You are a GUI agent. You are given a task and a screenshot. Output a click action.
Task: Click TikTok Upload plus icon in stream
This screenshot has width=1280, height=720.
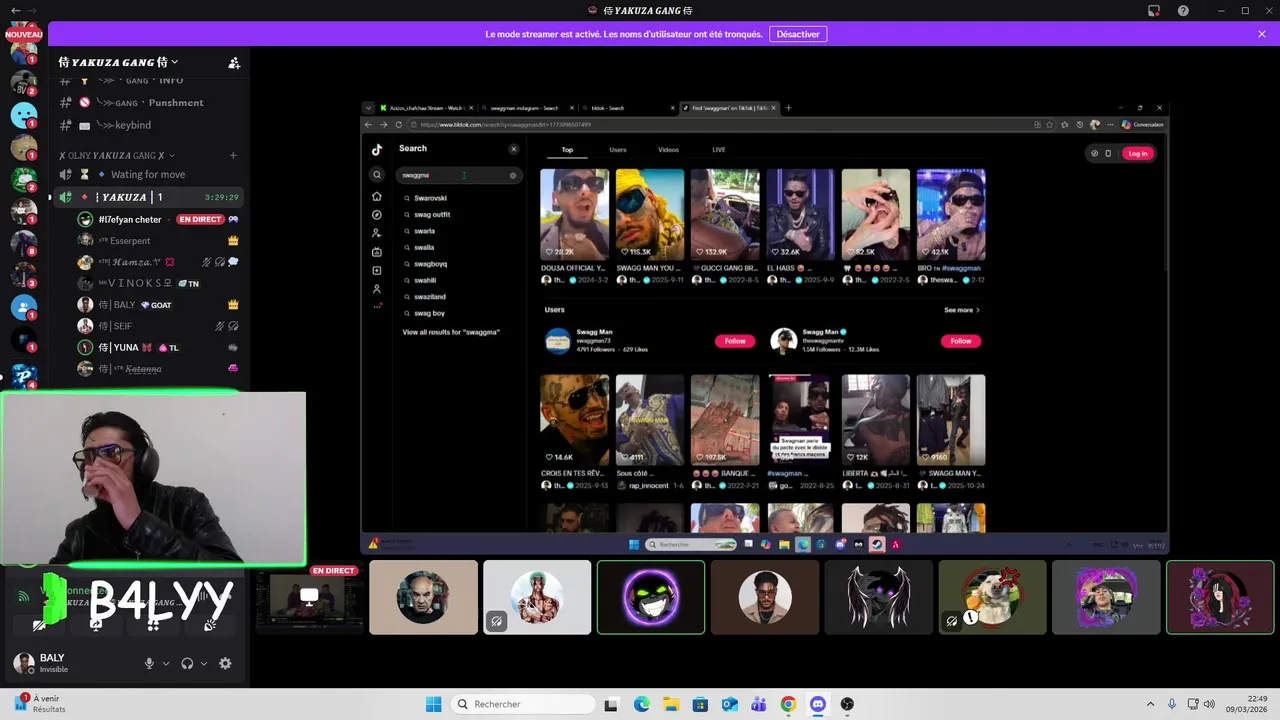(x=377, y=270)
